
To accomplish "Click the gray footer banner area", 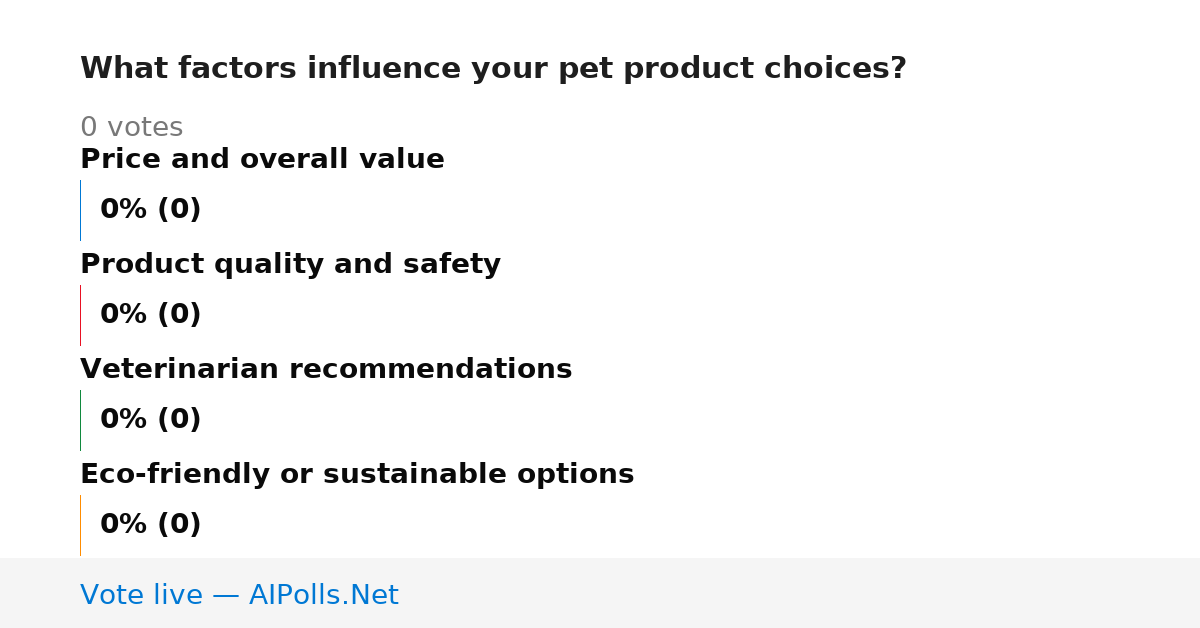I will click(x=600, y=593).
